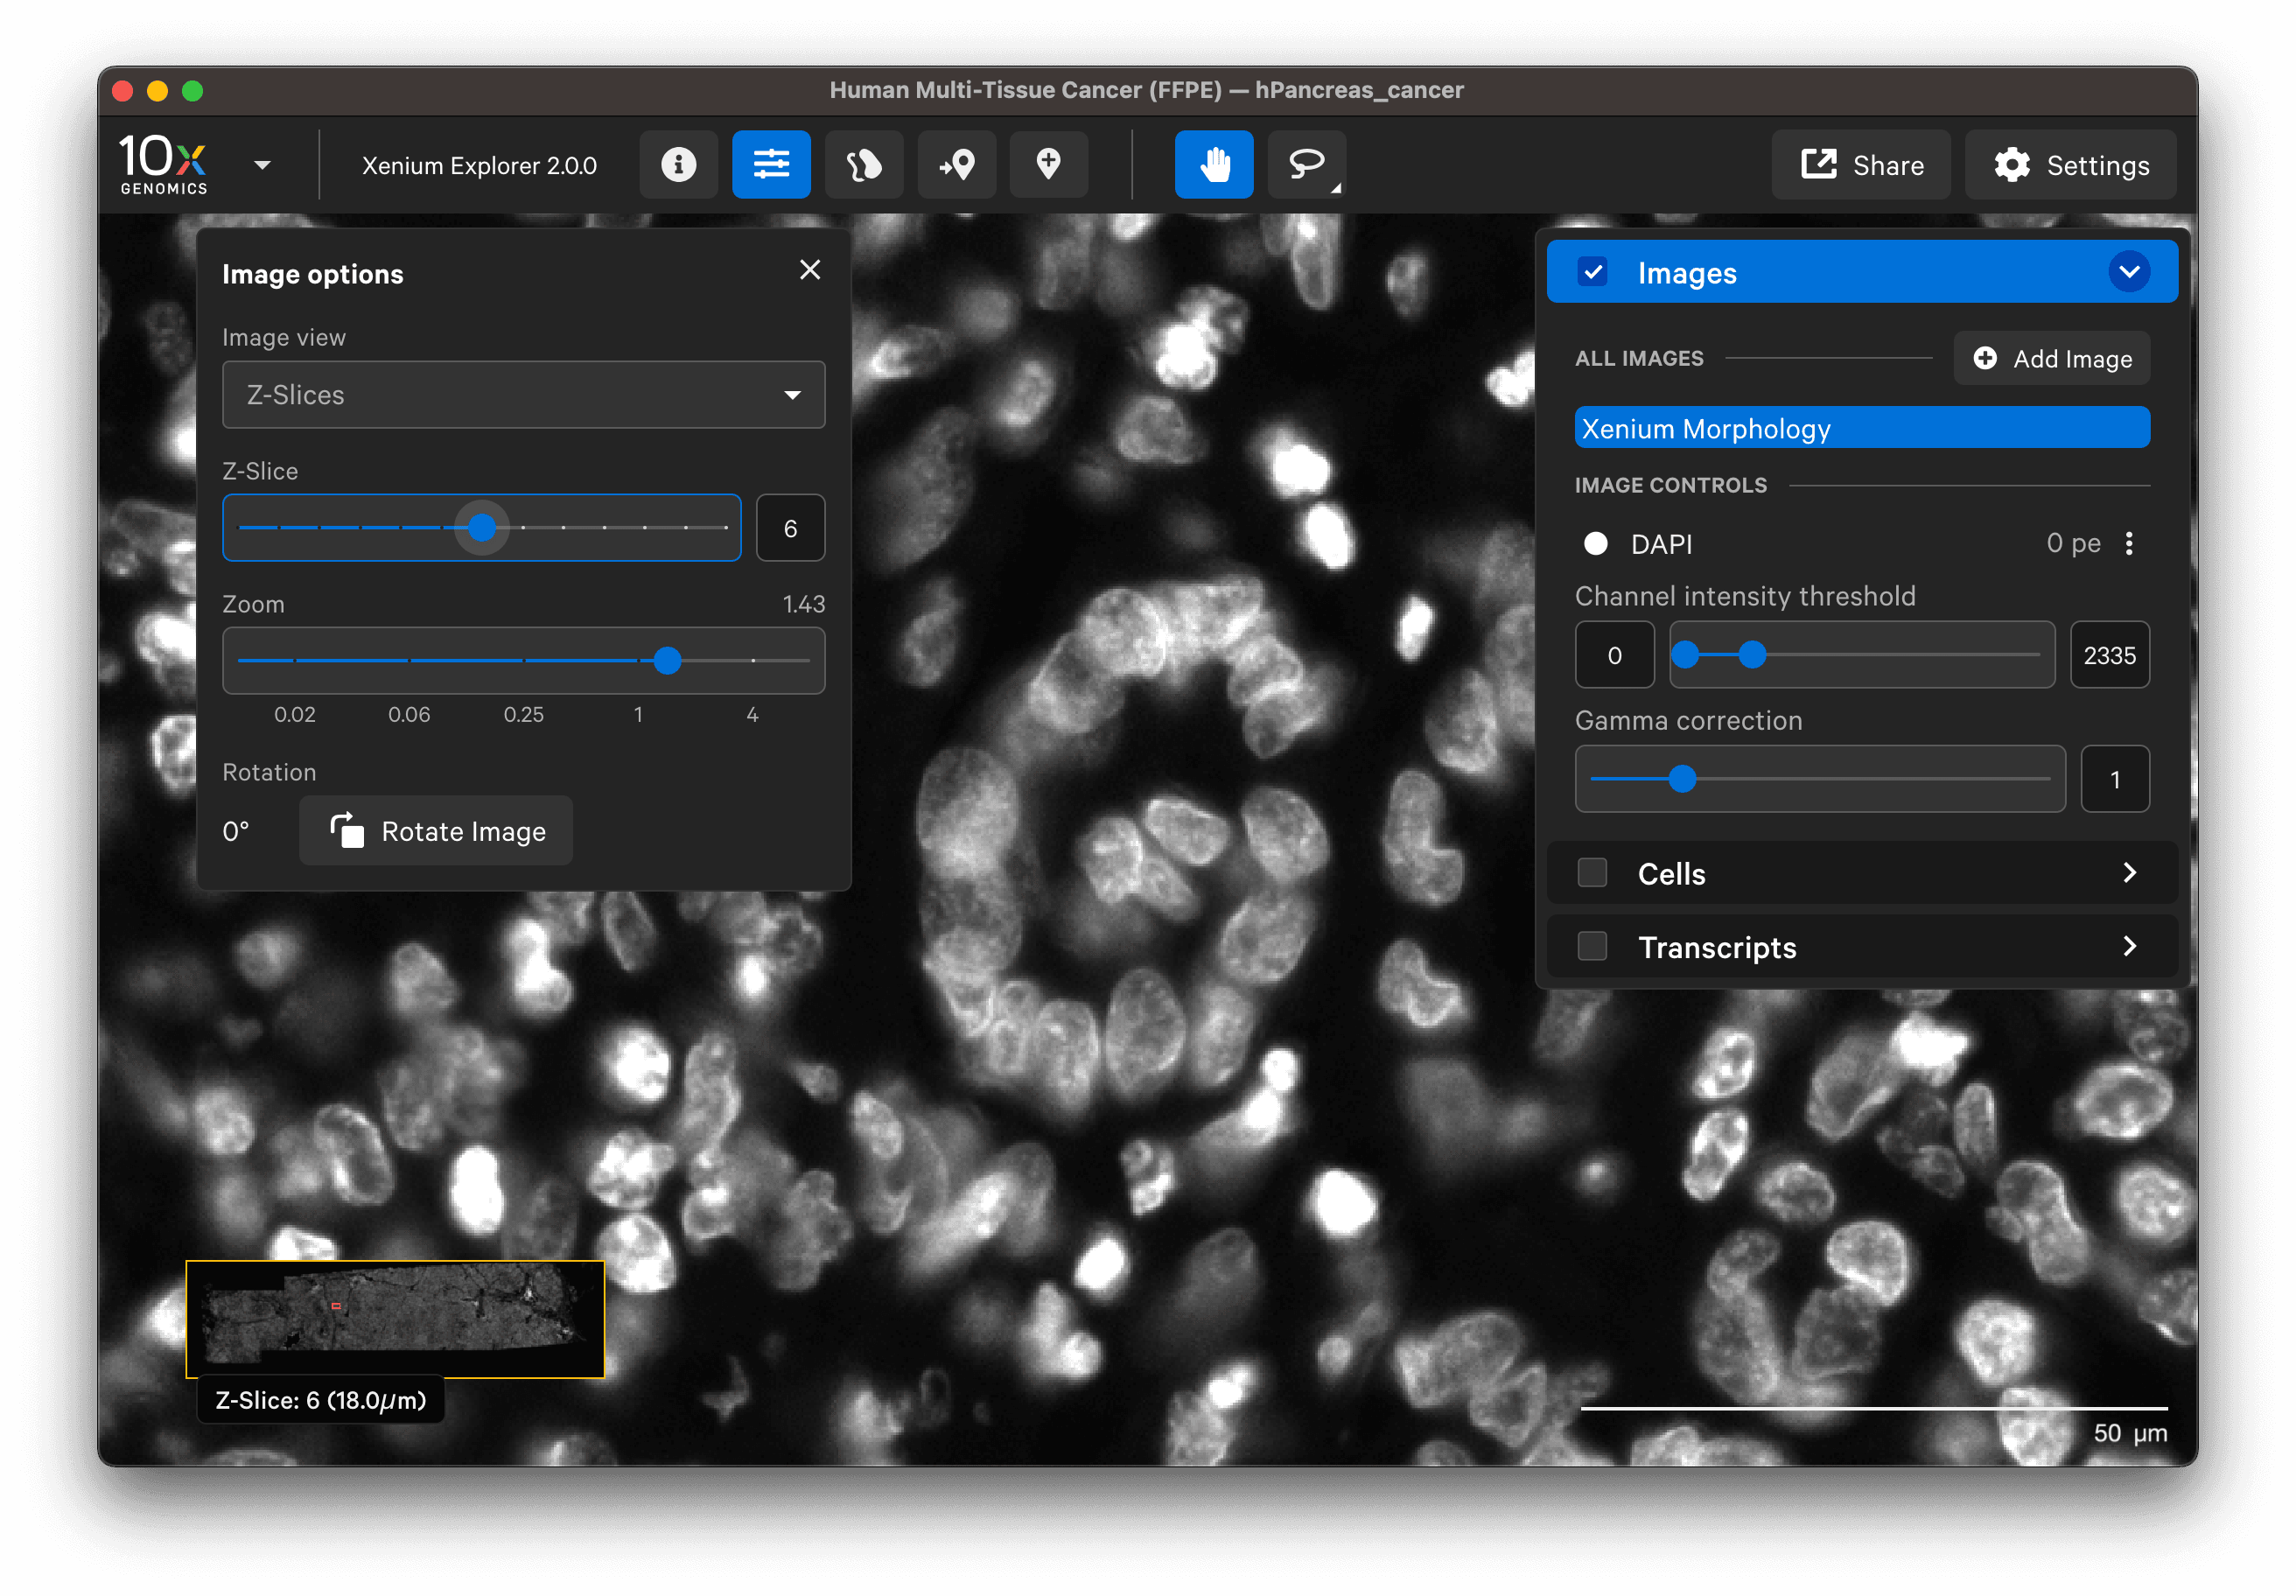
Task: Open Settings
Action: point(2071,165)
